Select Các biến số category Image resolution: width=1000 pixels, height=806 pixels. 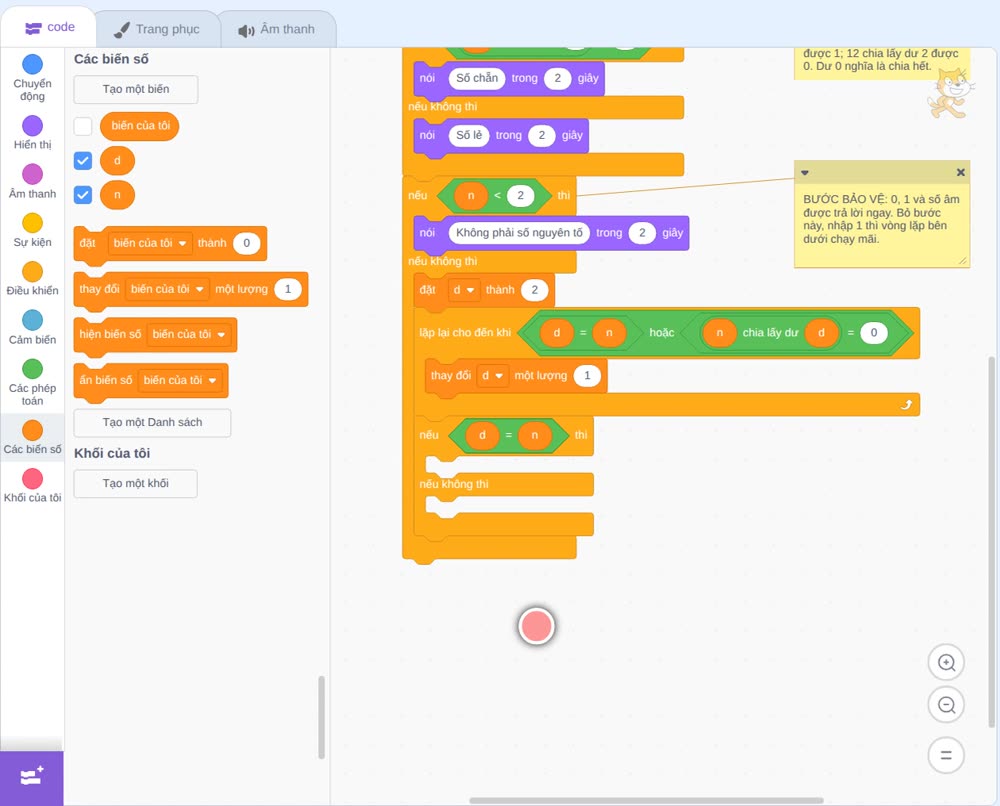click(33, 437)
